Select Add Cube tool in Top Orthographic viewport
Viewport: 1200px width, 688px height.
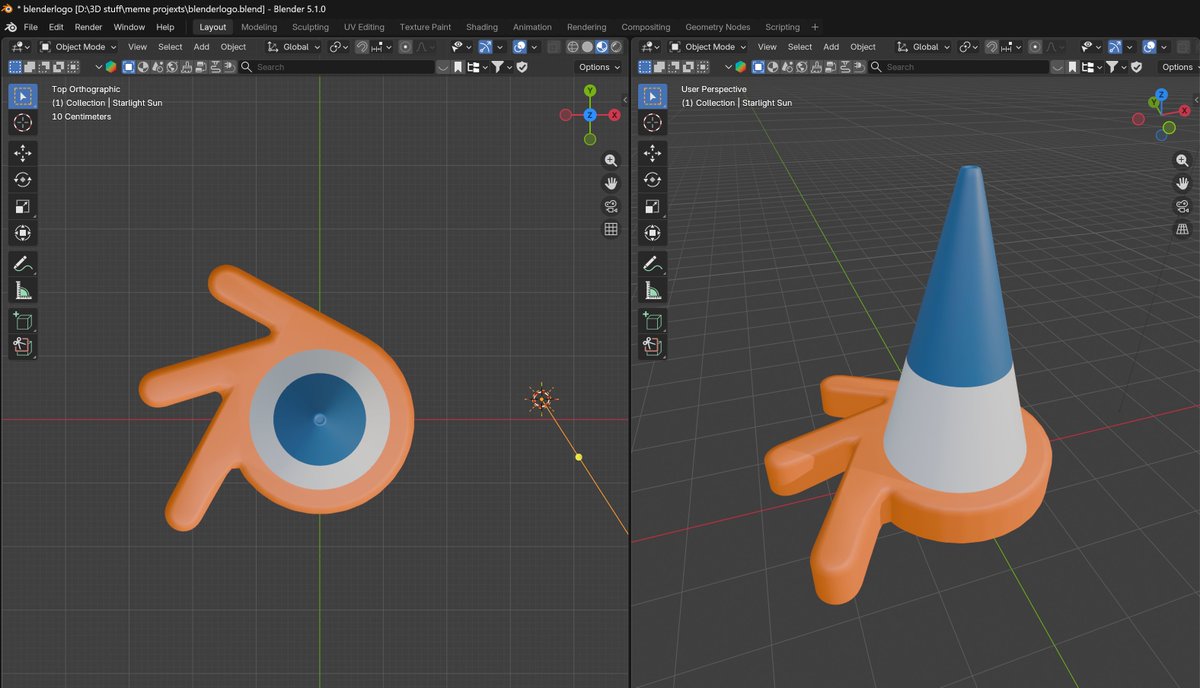point(22,321)
